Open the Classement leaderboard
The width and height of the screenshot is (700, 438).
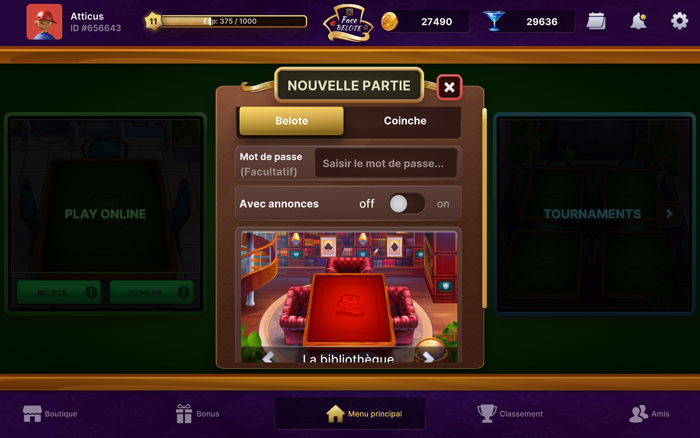[510, 414]
